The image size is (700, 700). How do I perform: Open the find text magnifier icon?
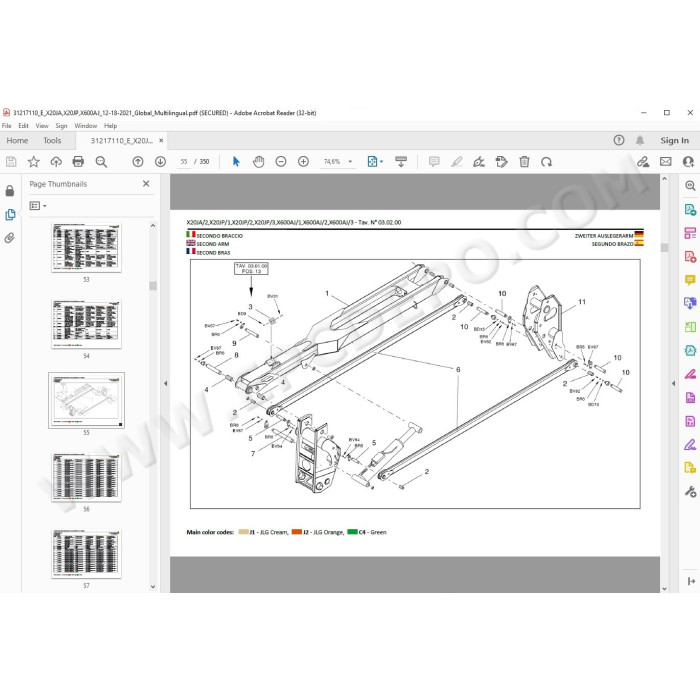click(x=101, y=162)
